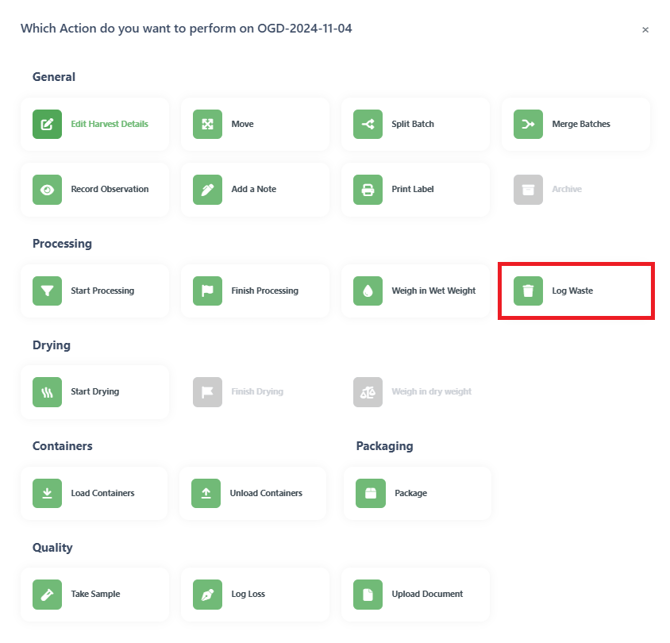Open the Package box icon
This screenshot has width=670, height=643.
(x=370, y=493)
